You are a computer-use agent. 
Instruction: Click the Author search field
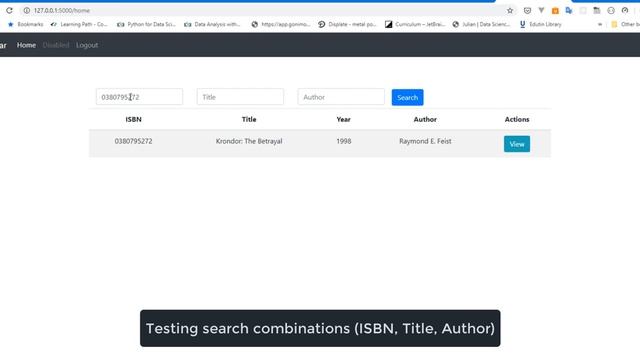341,97
